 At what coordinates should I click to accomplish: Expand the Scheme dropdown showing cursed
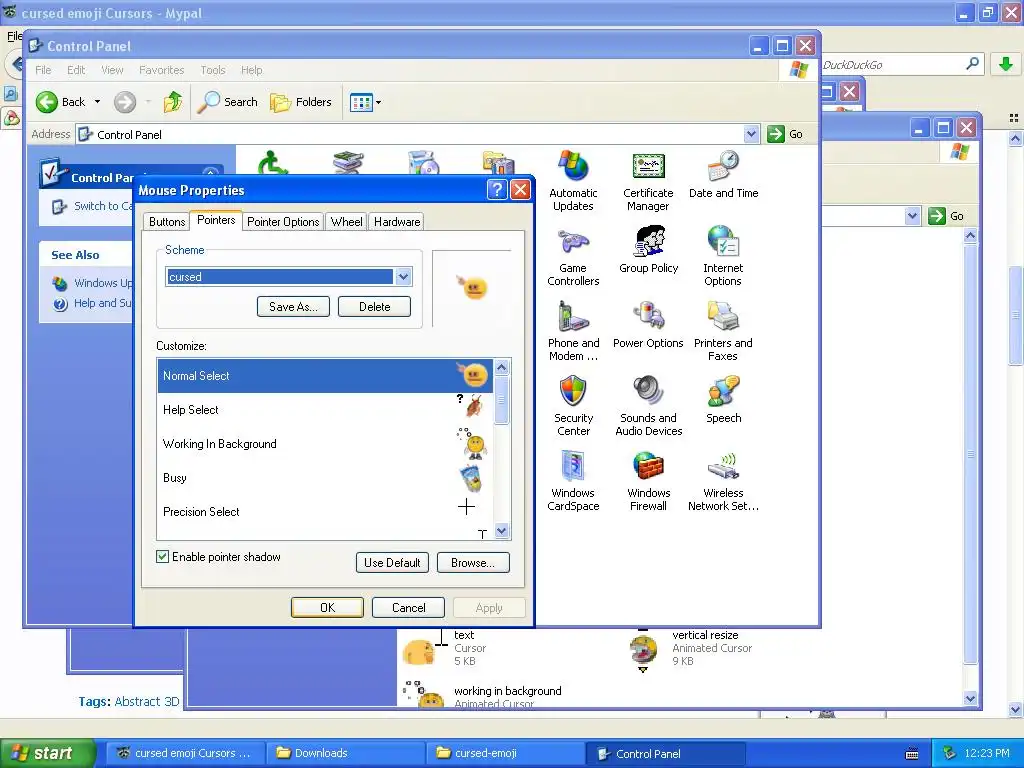[x=404, y=277]
